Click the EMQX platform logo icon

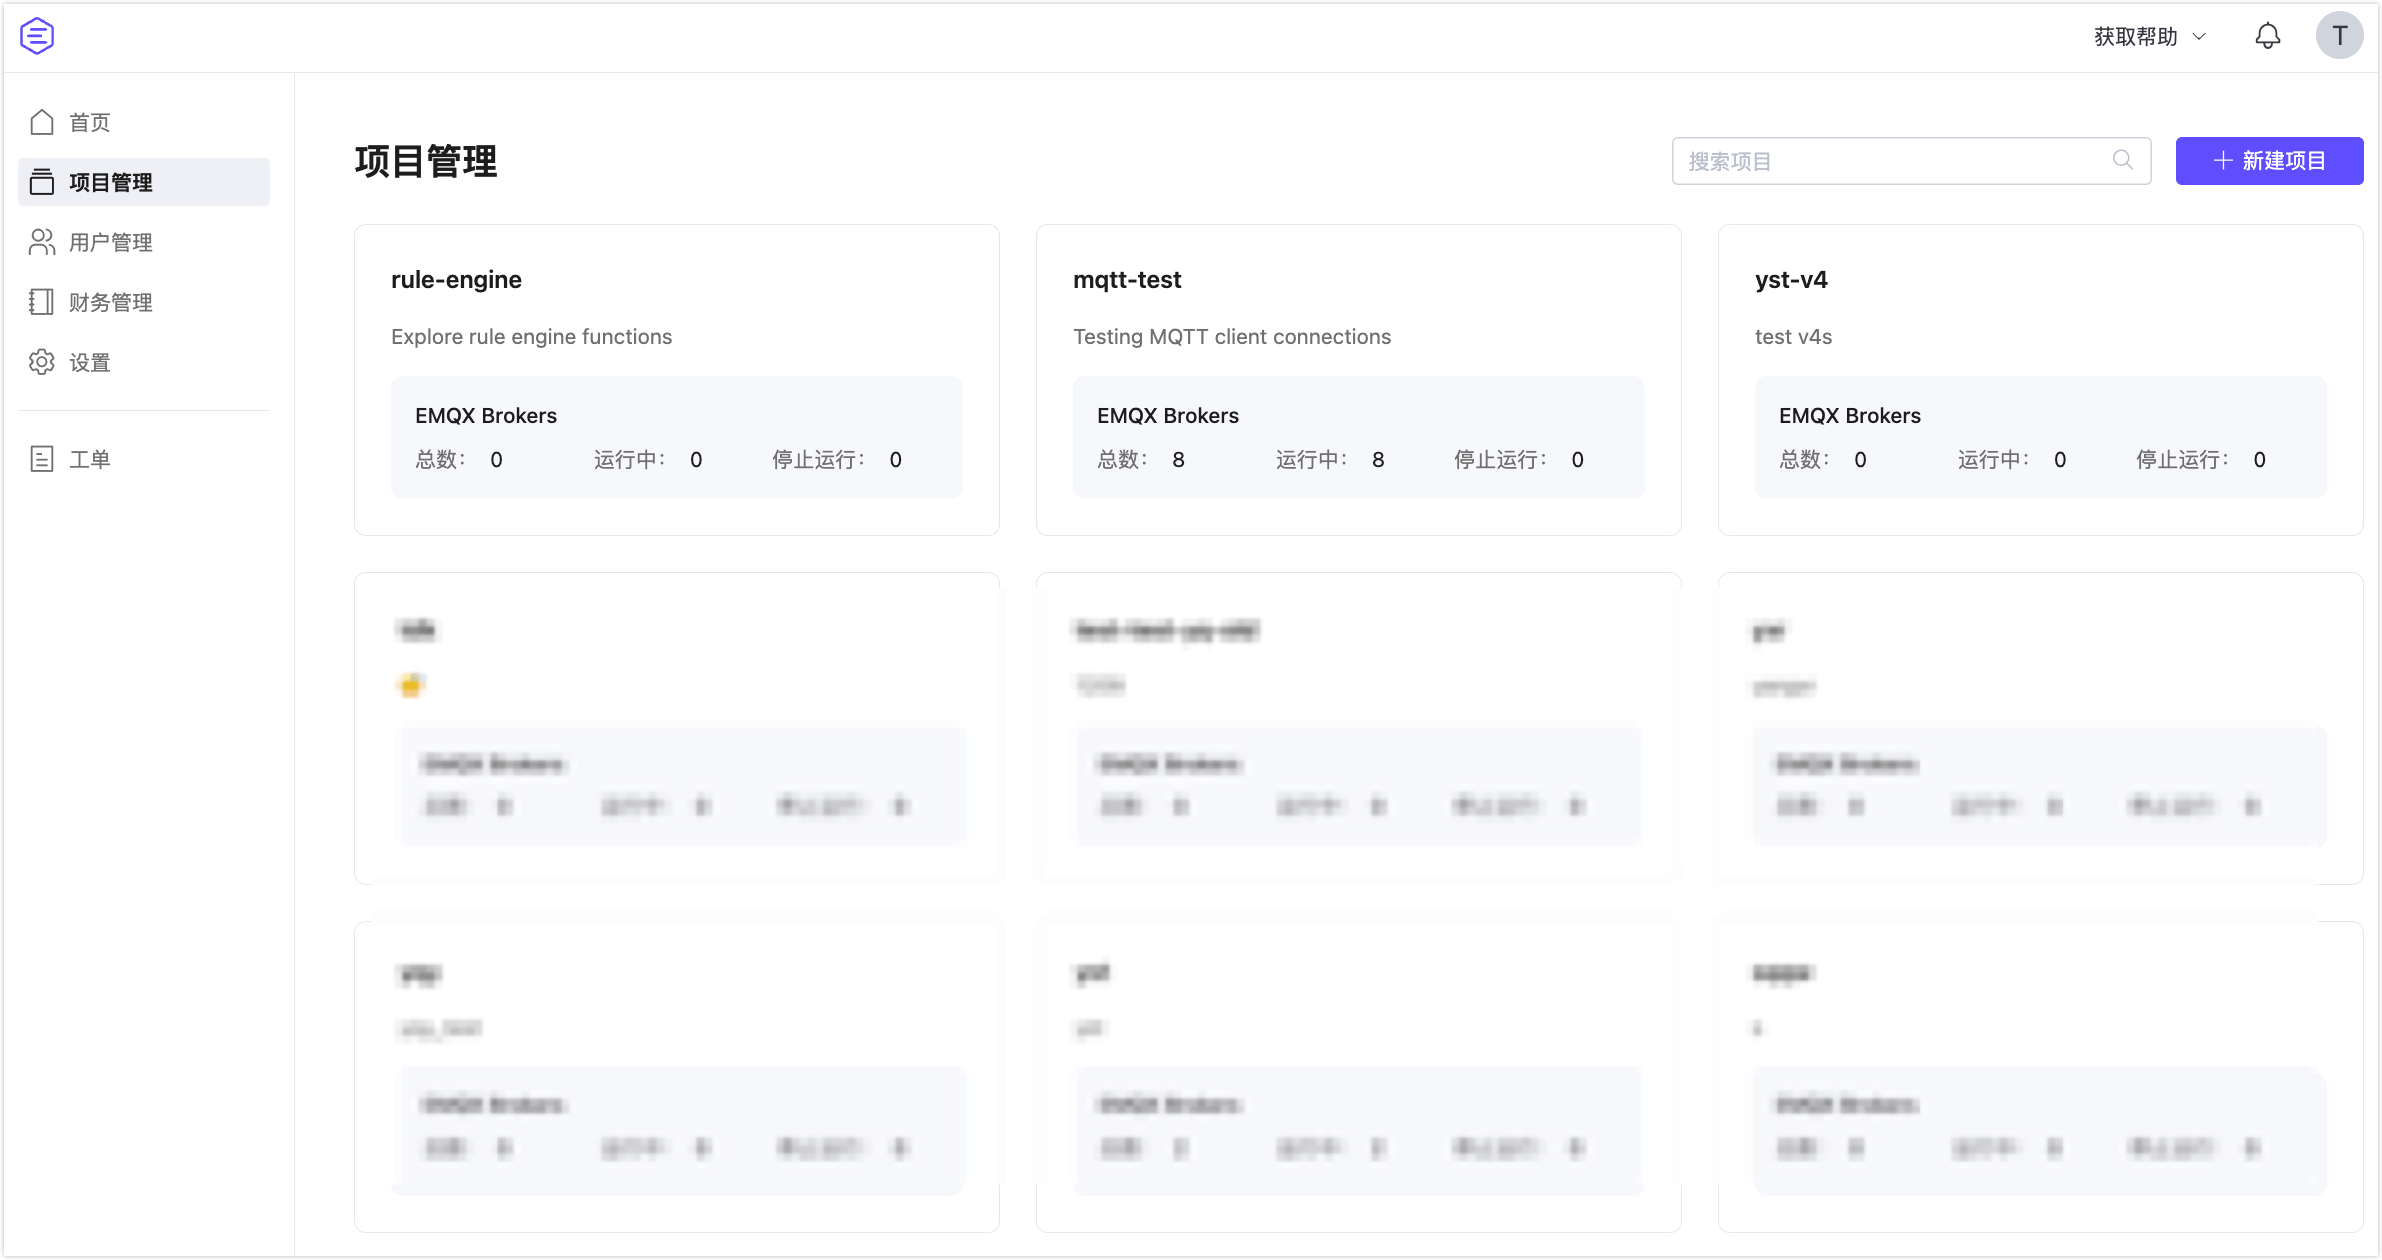(36, 35)
